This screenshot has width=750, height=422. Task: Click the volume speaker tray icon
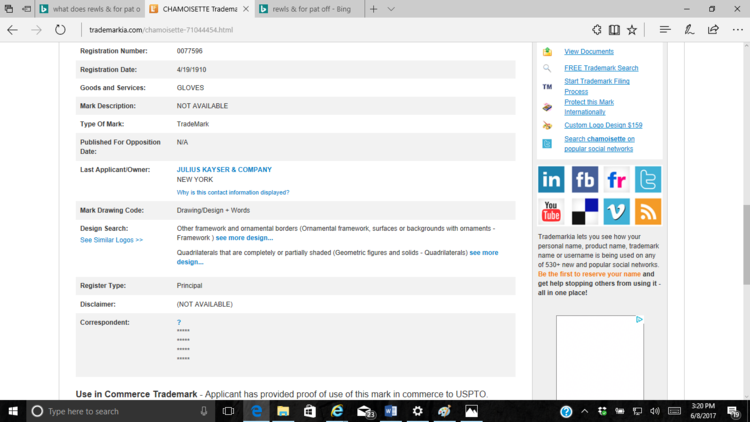coord(655,411)
